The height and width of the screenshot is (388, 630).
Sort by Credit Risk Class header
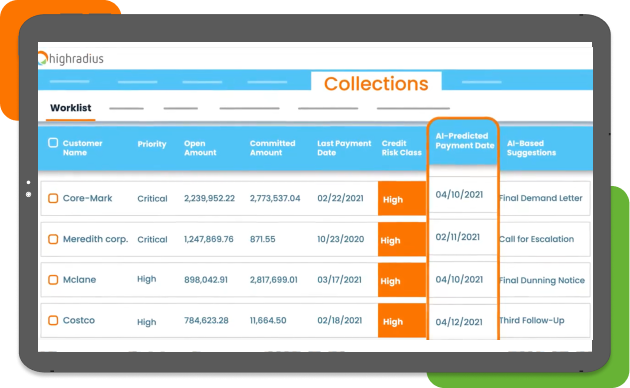click(x=401, y=148)
